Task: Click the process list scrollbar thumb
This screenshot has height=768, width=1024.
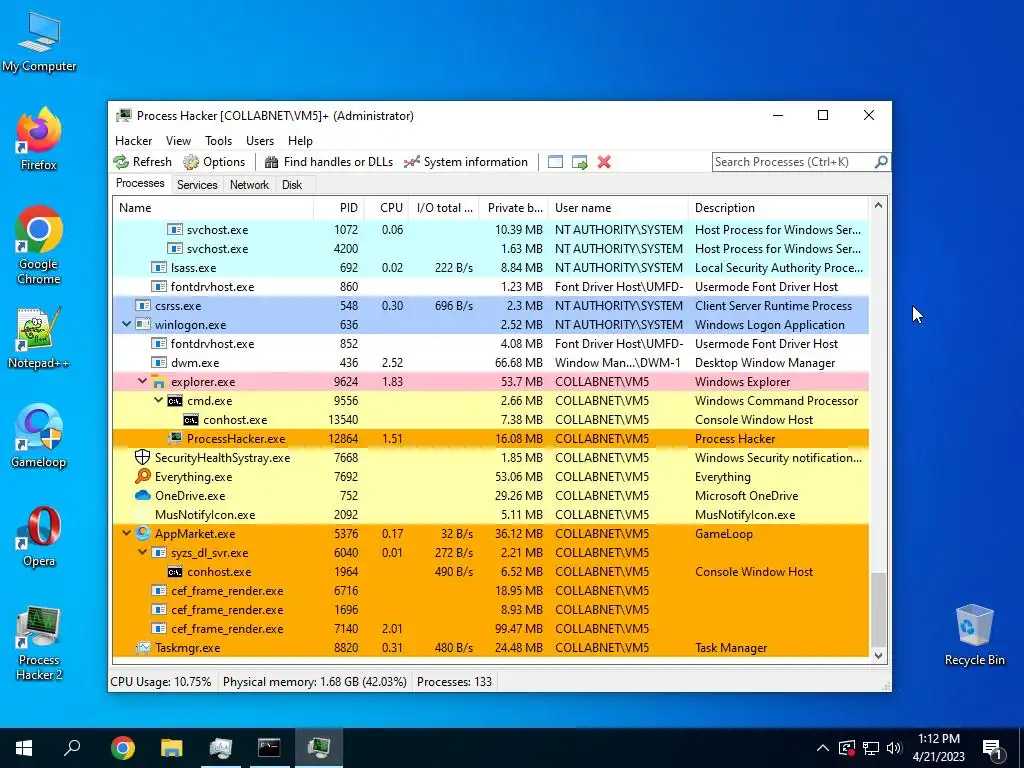Action: tap(878, 609)
